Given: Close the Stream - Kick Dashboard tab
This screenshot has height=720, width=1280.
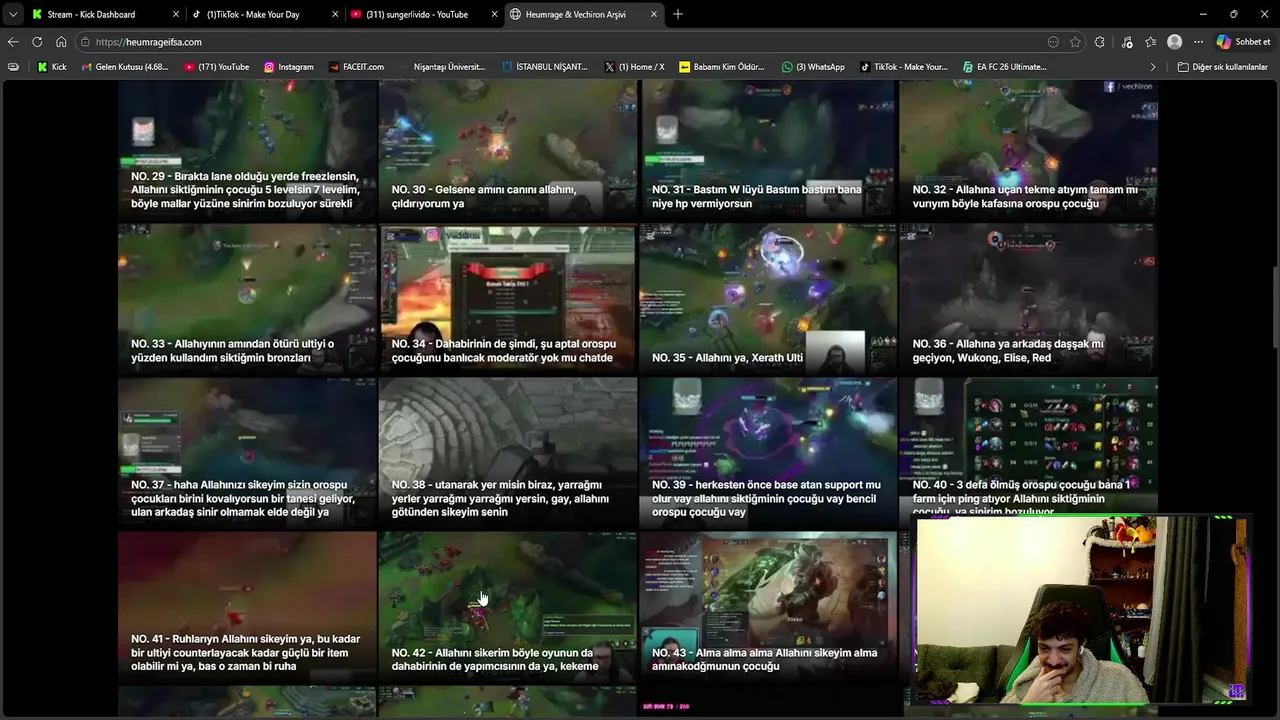Looking at the screenshot, I should click(176, 14).
